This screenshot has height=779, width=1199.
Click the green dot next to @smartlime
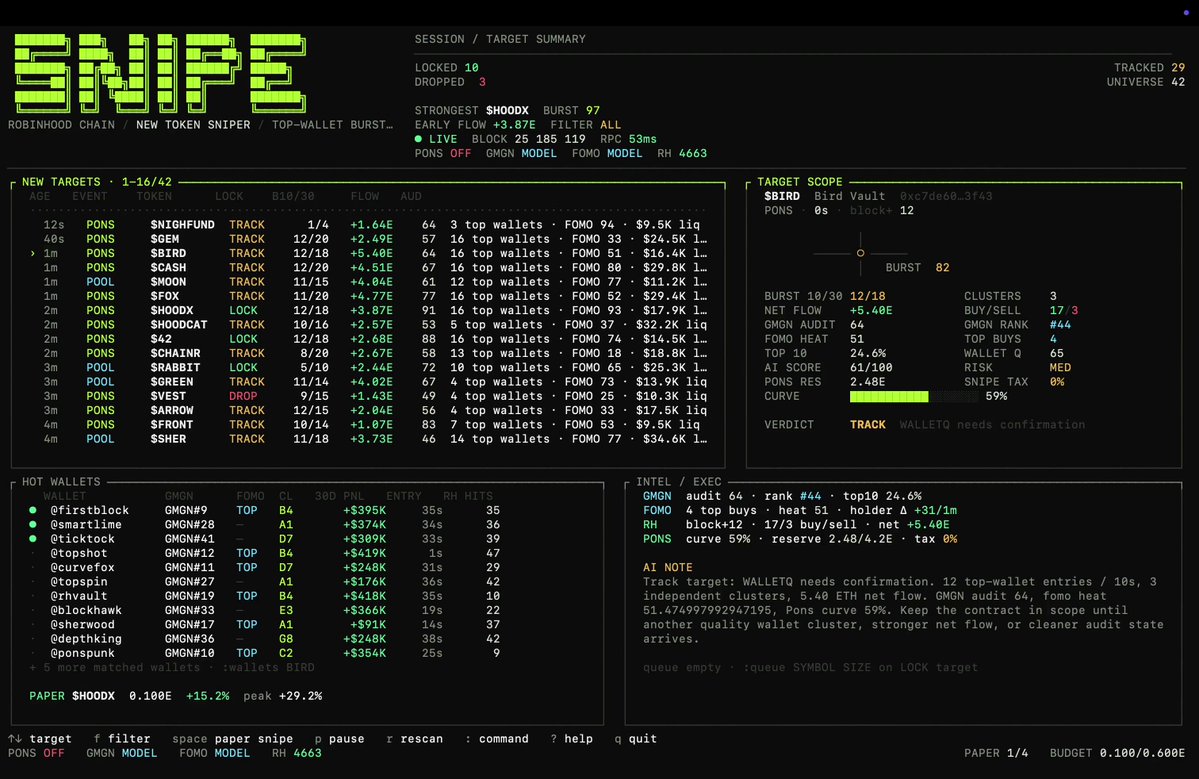[33, 524]
